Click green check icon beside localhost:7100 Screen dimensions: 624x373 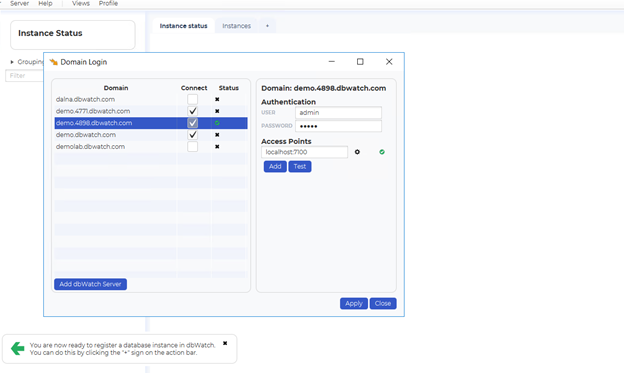382,152
